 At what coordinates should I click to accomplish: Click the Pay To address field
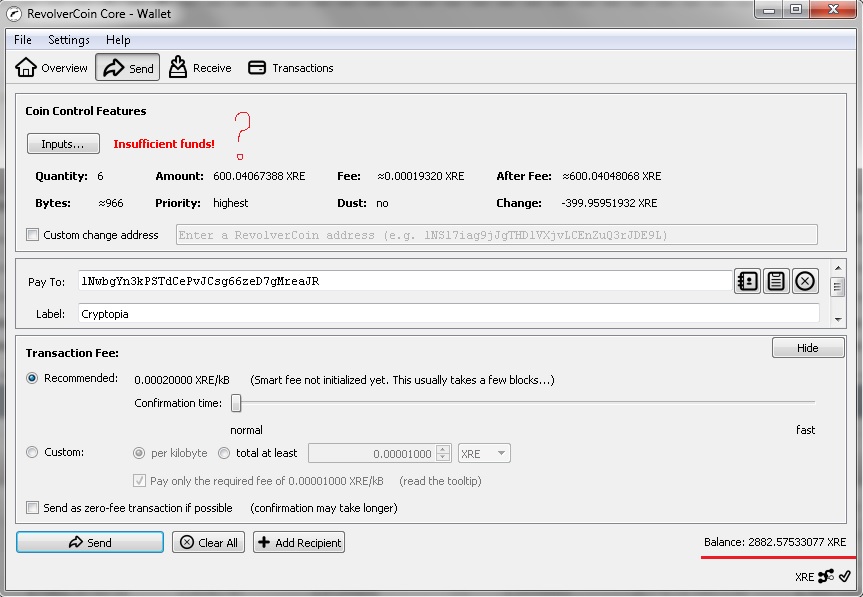click(x=405, y=281)
